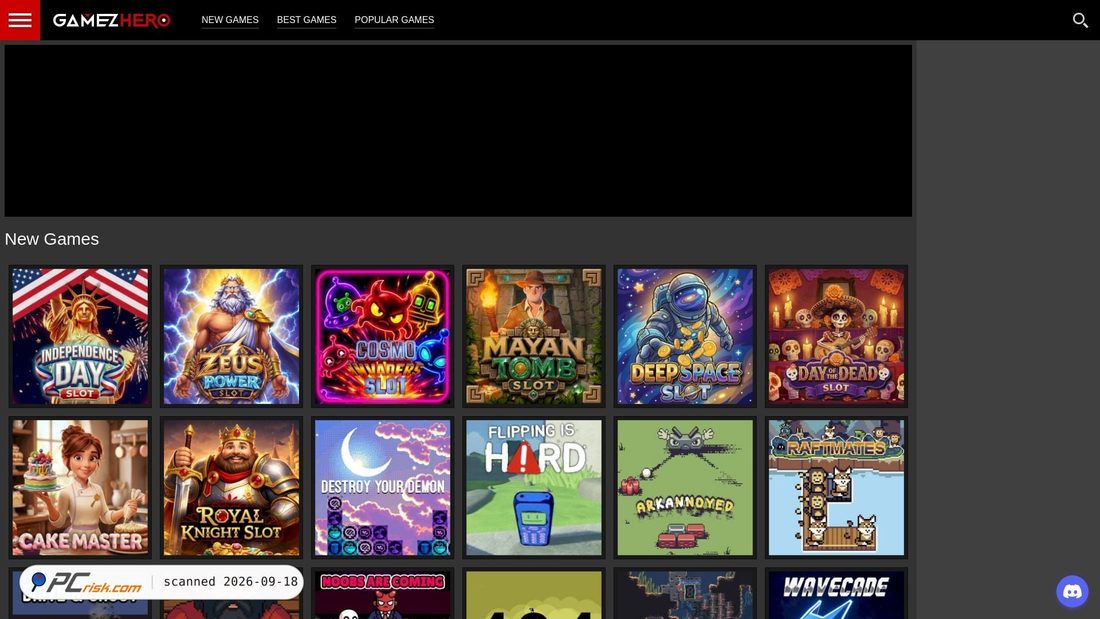Click the New Games section heading
Viewport: 1100px width, 619px height.
click(52, 239)
